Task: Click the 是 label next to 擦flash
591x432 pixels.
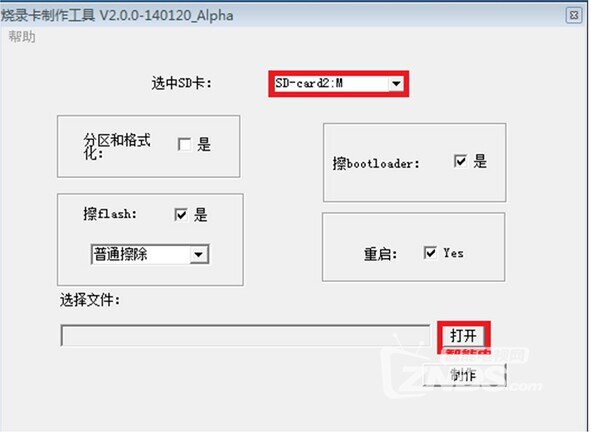Action: [201, 215]
